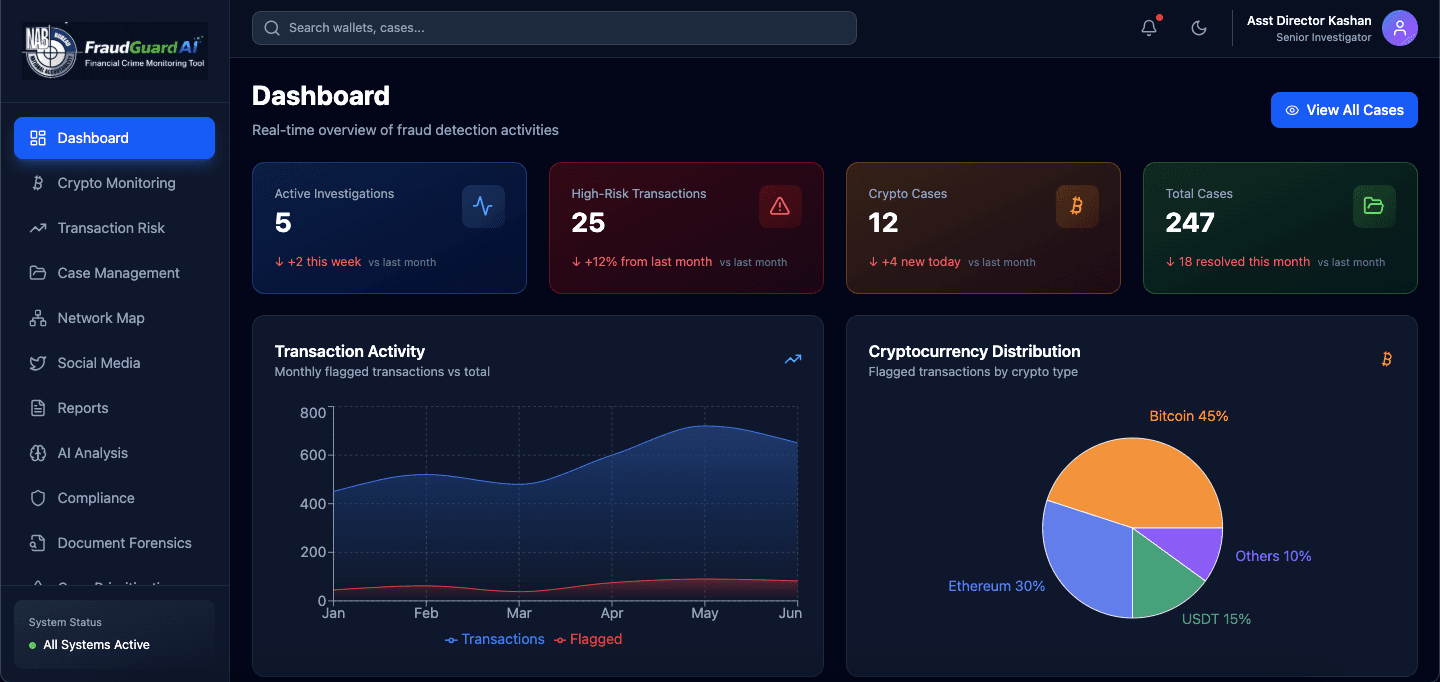The width and height of the screenshot is (1440, 682).
Task: Click the View All Cases button
Action: [1344, 110]
